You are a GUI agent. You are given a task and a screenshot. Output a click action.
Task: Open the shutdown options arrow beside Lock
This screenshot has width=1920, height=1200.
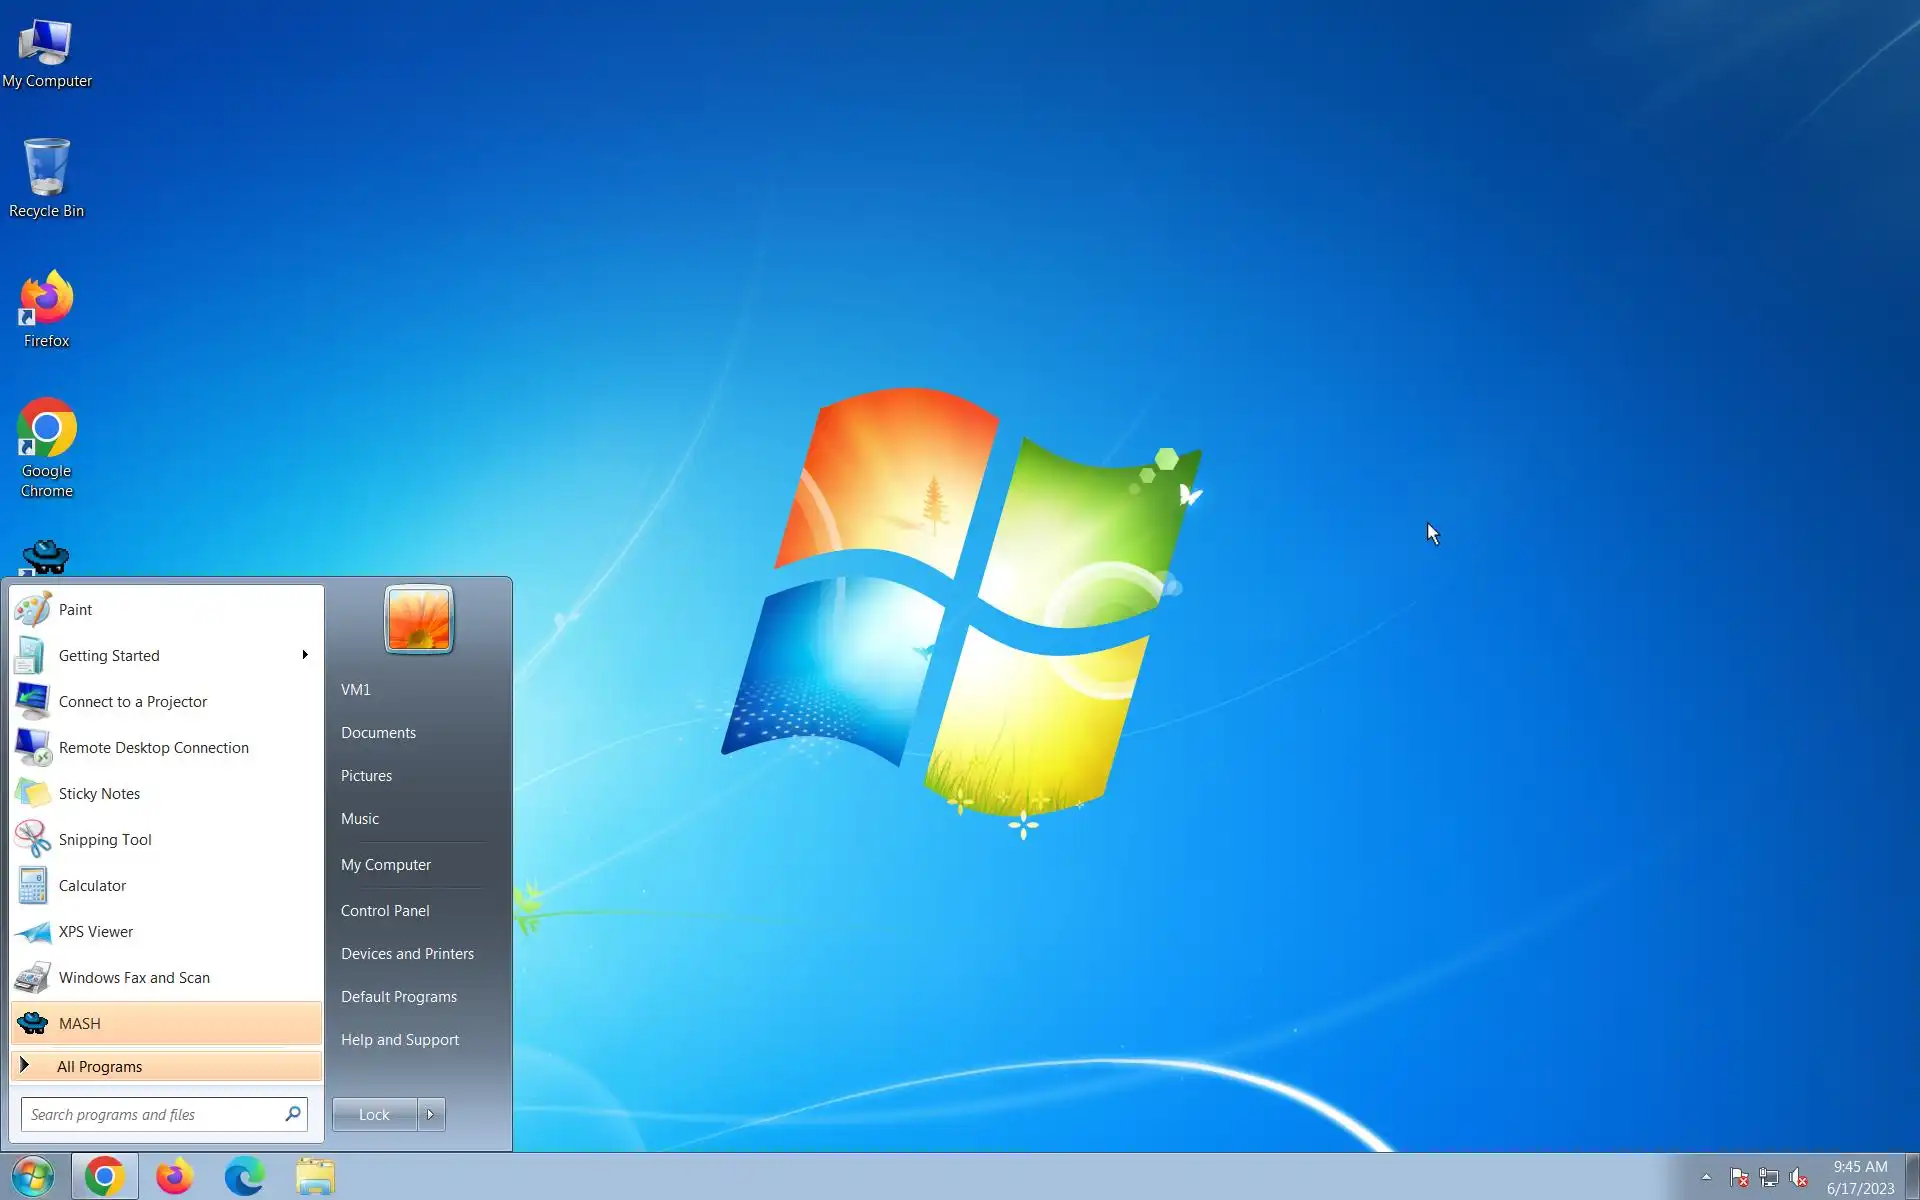(x=431, y=1114)
